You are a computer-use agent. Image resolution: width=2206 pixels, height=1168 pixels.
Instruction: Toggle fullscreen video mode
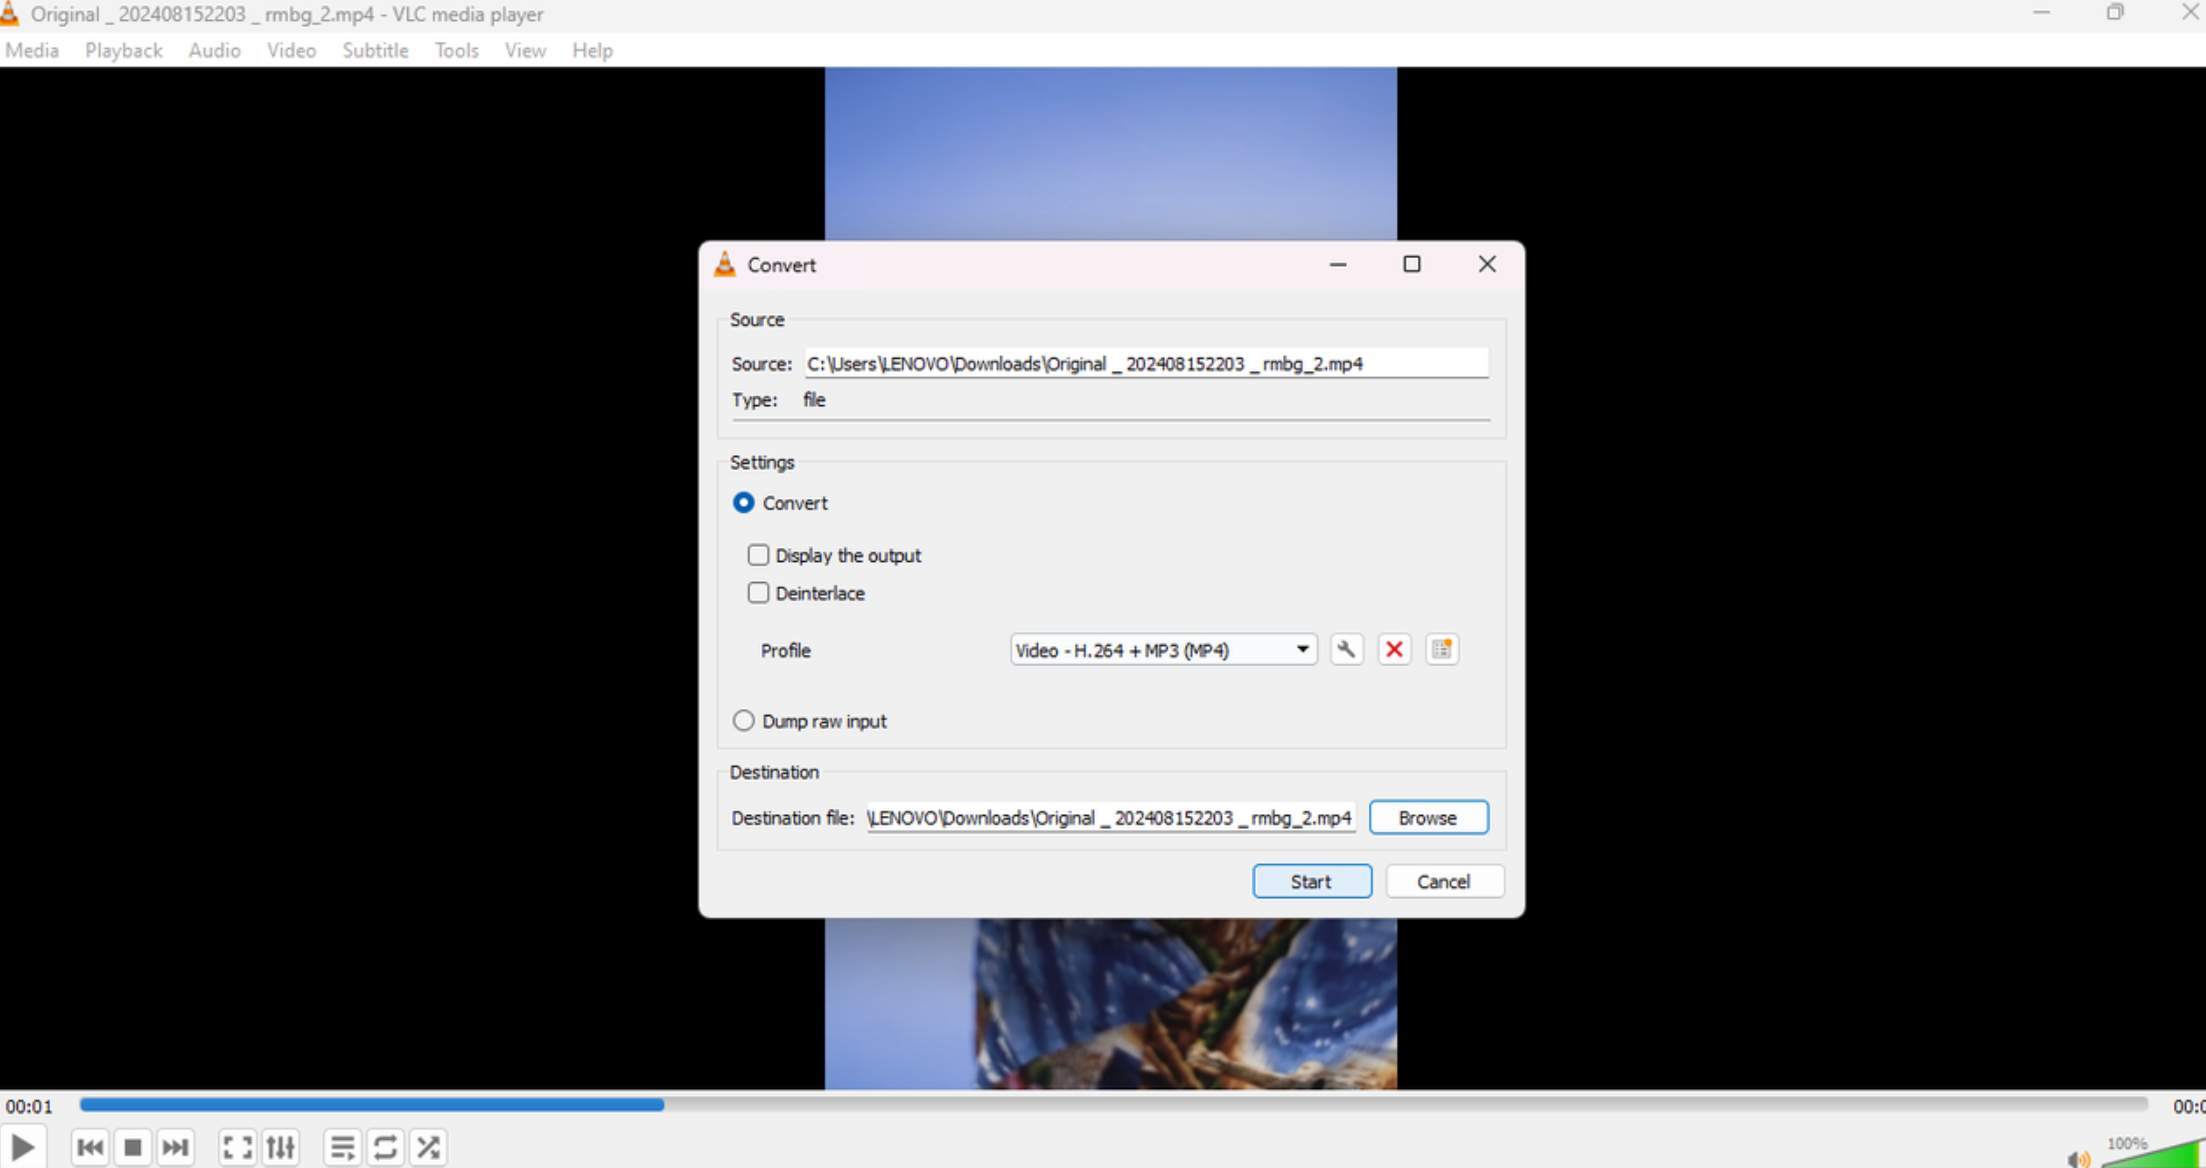[x=237, y=1147]
